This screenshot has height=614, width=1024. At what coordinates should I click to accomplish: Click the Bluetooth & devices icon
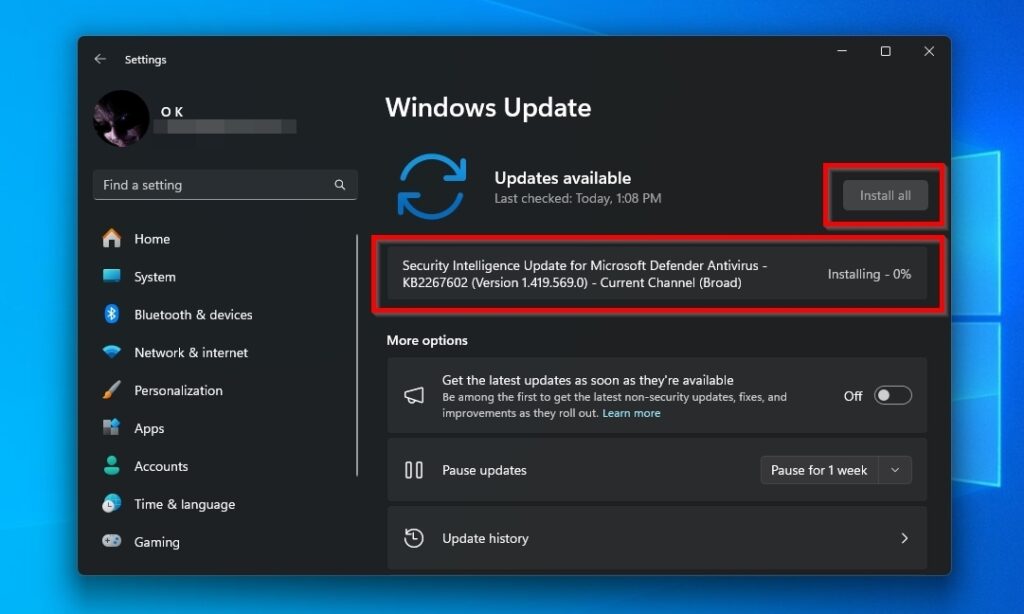[x=111, y=314]
